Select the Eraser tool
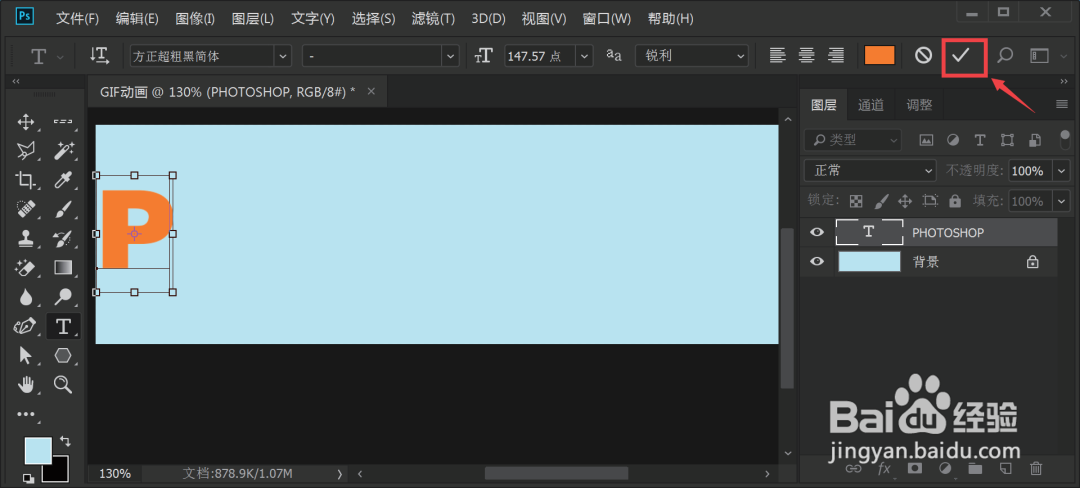The image size is (1080, 488). 25,267
